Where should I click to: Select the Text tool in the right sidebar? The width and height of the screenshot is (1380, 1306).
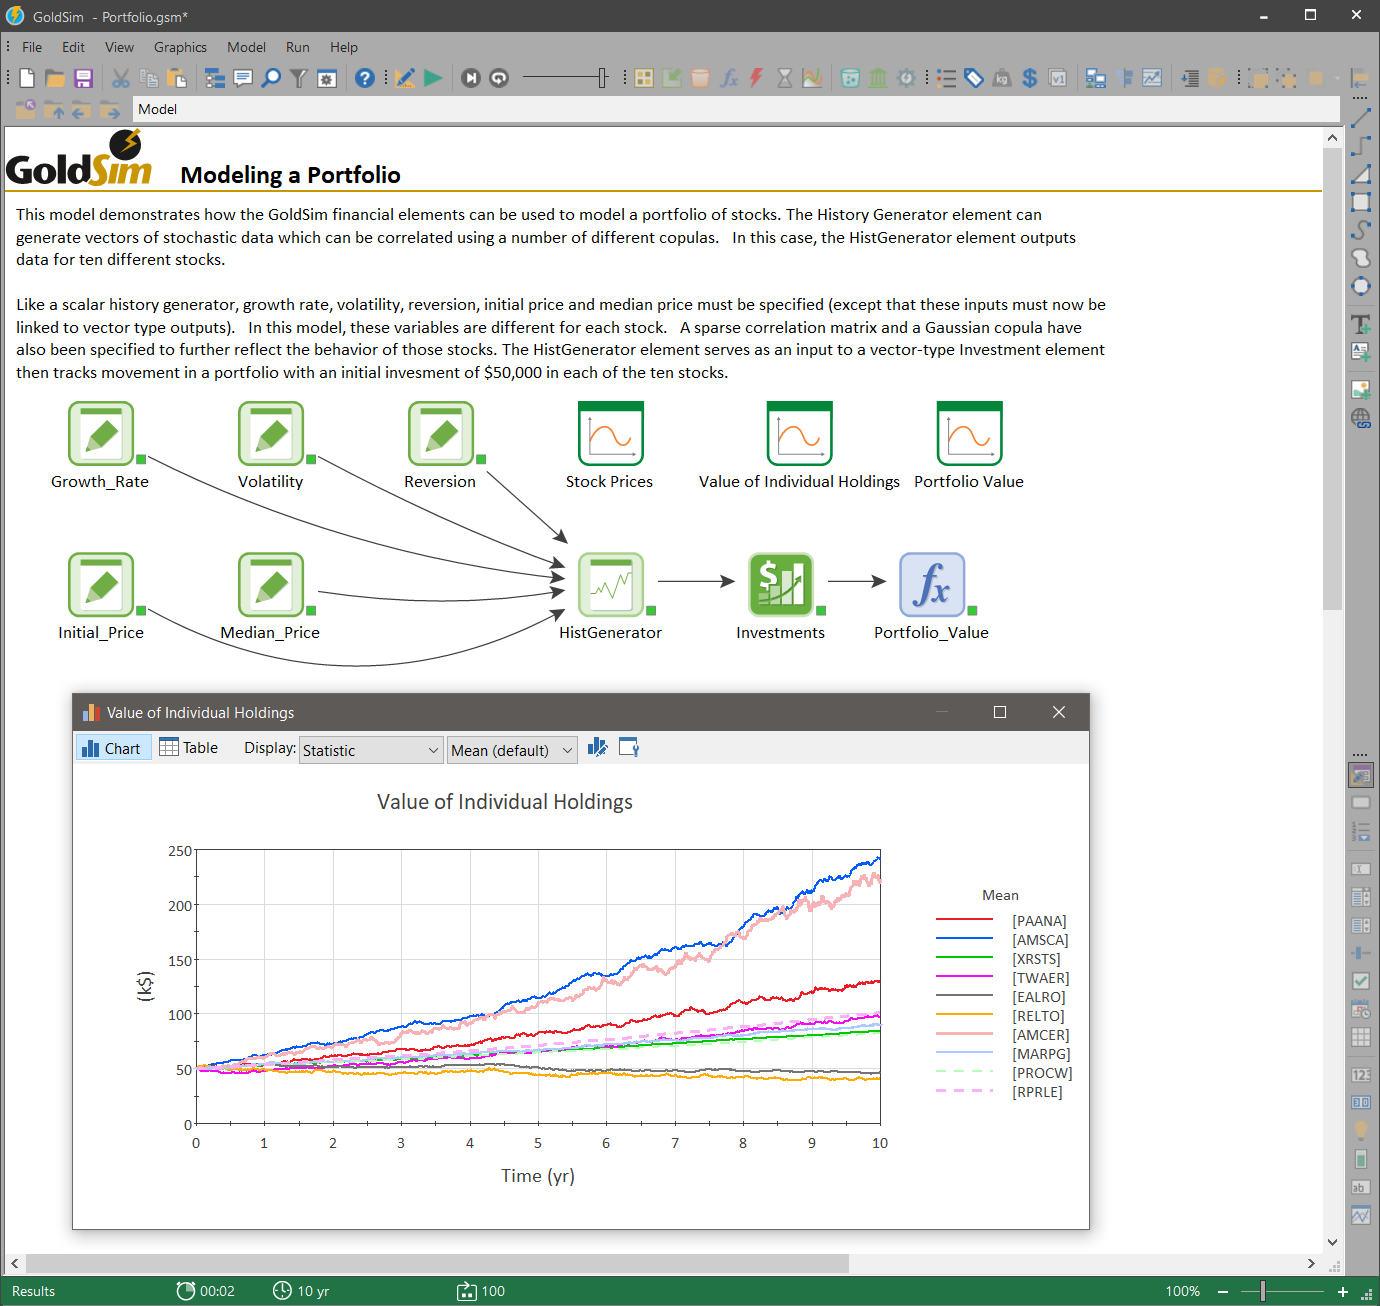click(1361, 324)
